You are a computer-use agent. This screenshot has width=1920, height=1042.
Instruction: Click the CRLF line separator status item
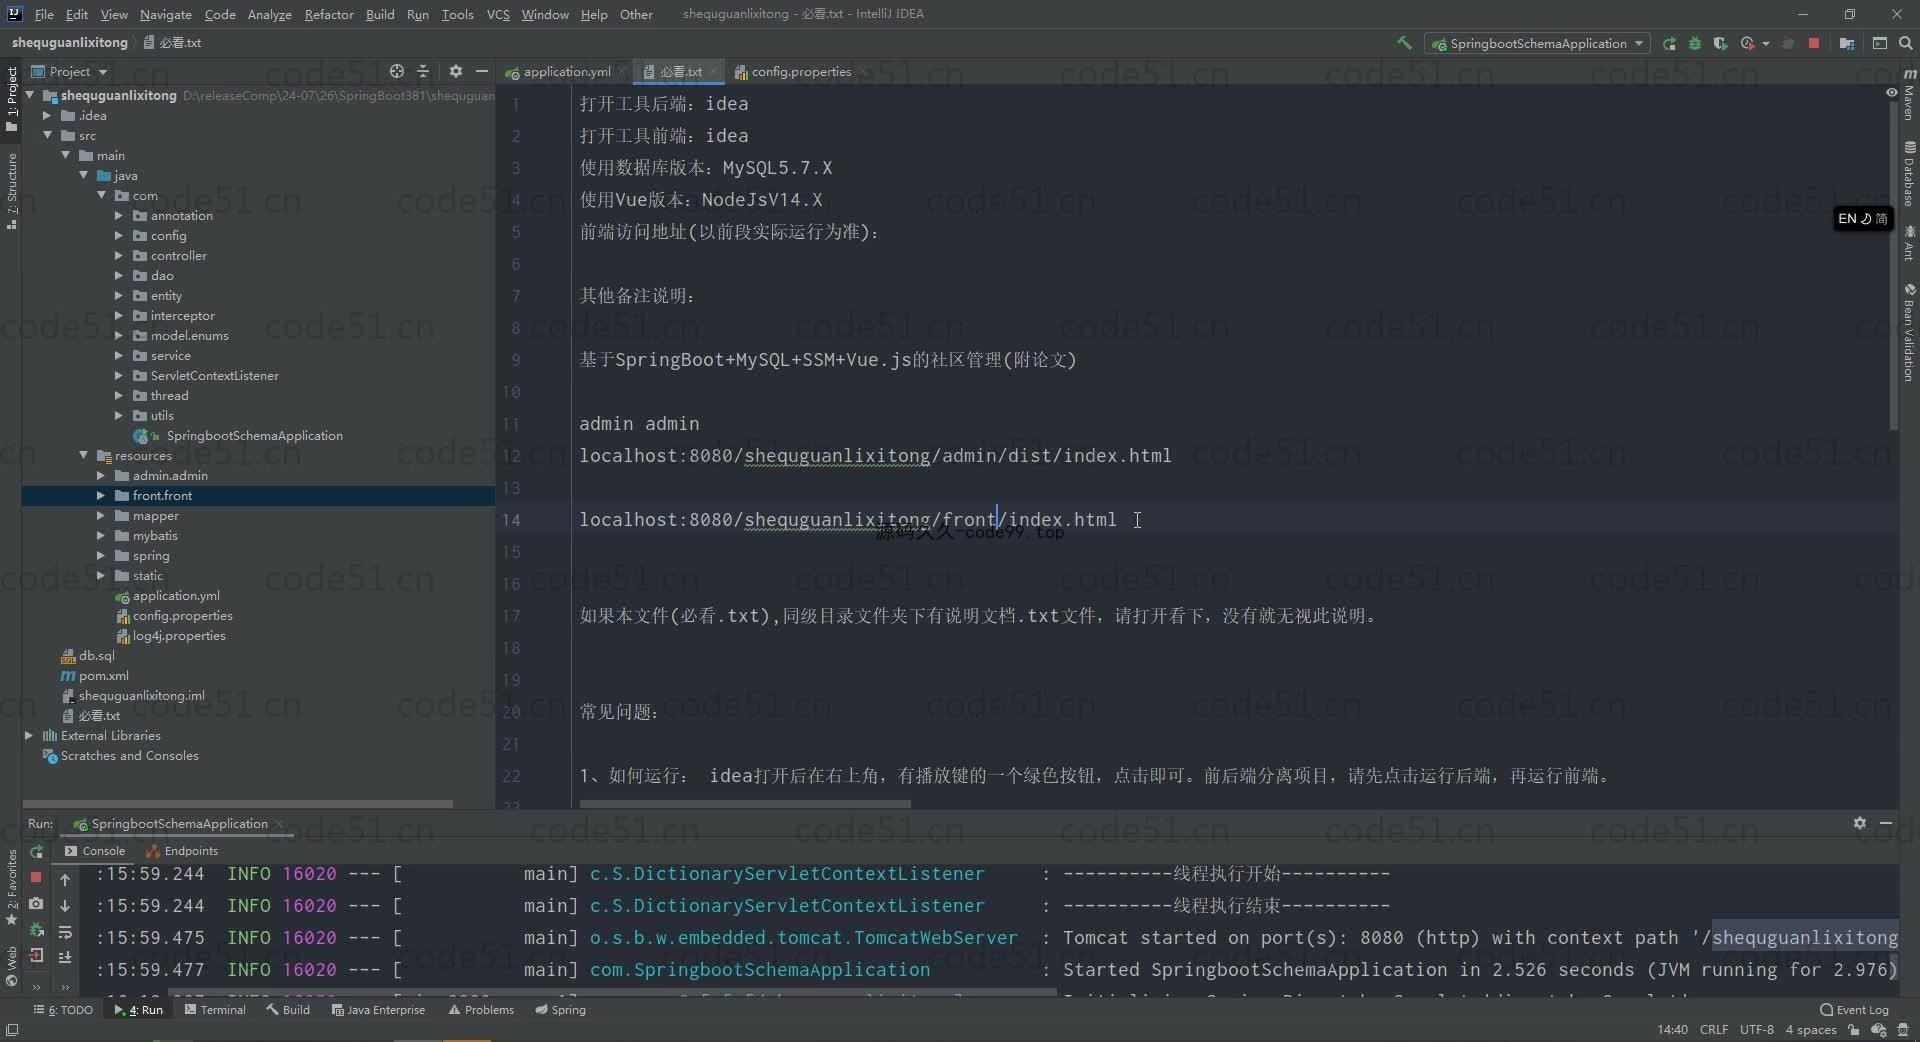pyautogui.click(x=1714, y=1030)
